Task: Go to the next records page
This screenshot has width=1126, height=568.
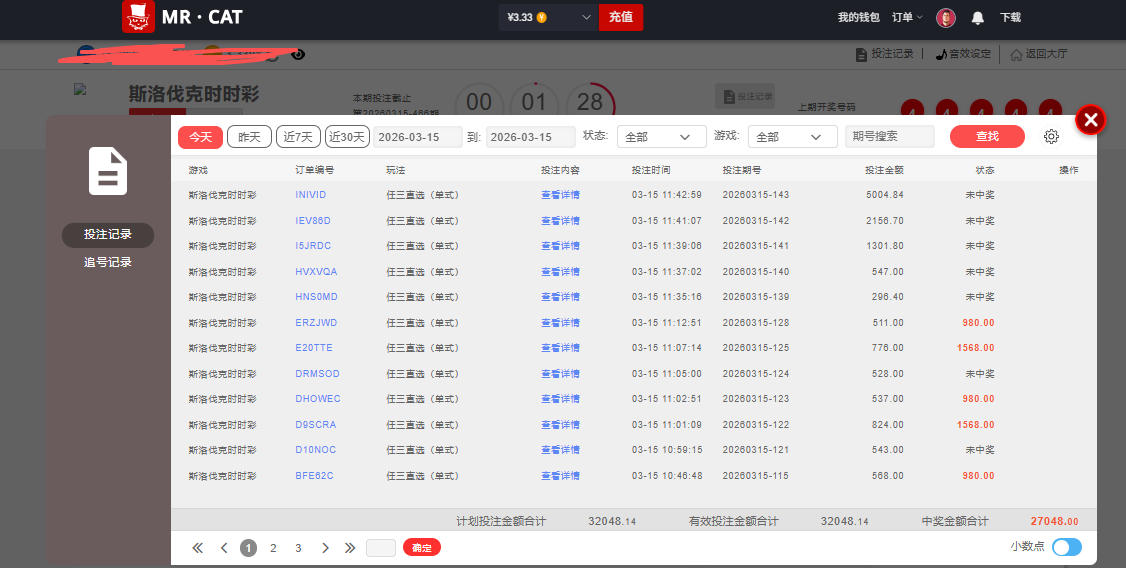Action: (325, 548)
